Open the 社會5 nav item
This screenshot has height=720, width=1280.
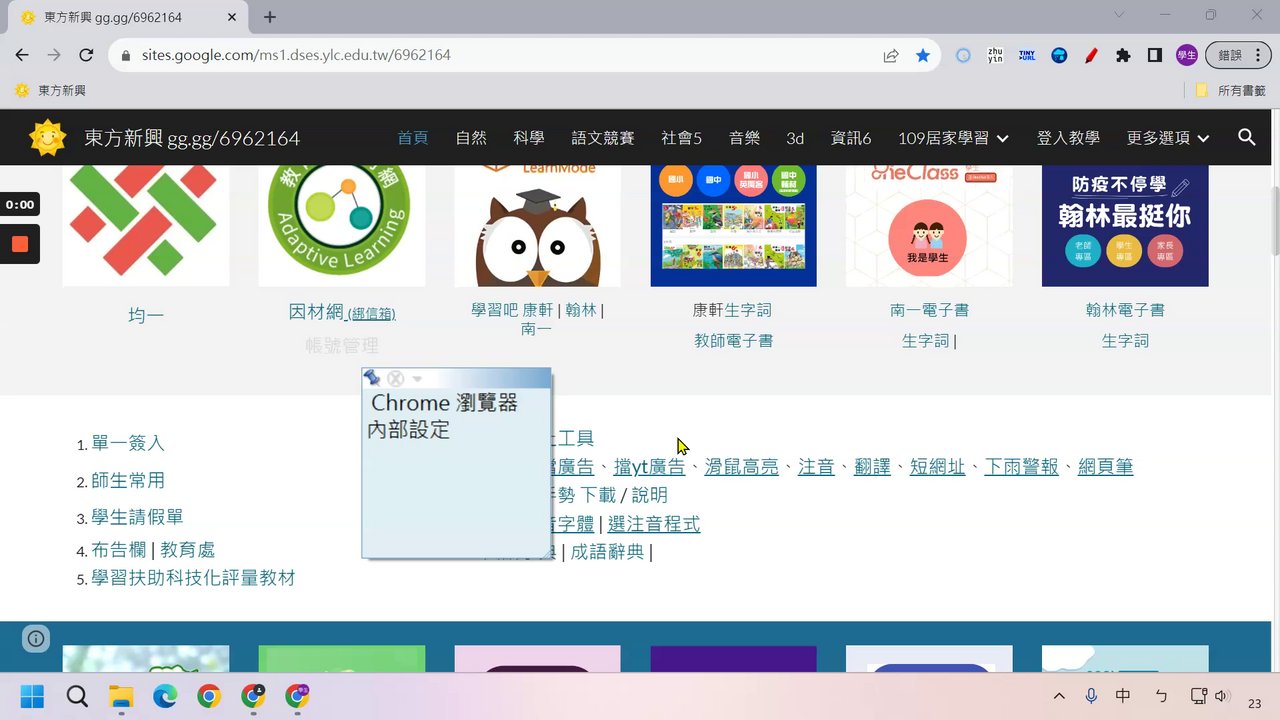point(682,138)
